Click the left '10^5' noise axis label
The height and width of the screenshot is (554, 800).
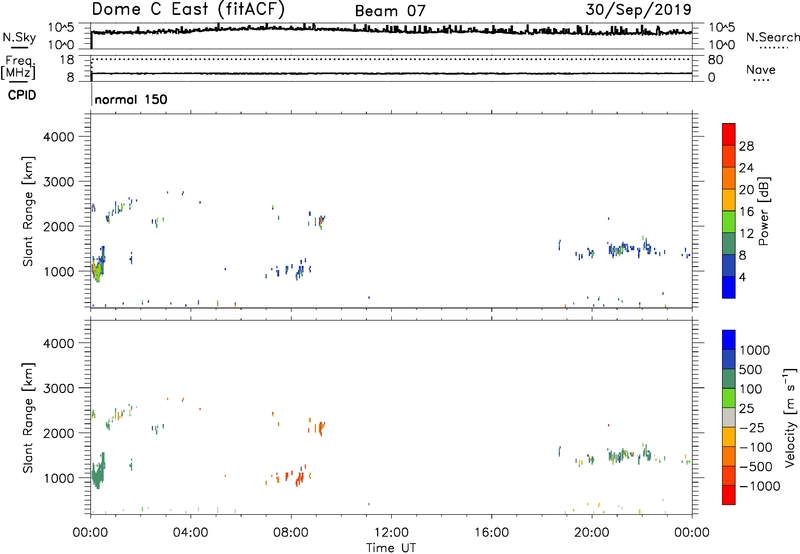point(61,28)
